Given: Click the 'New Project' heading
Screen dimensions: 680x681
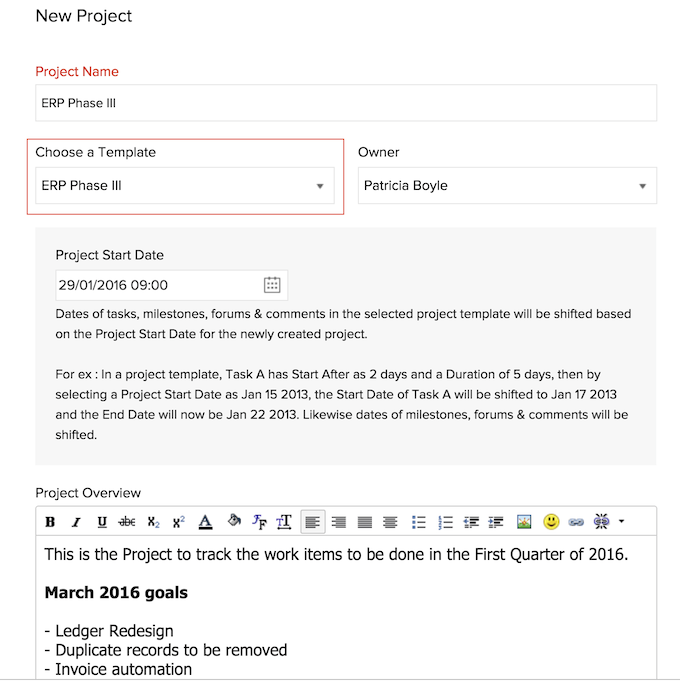Looking at the screenshot, I should [x=84, y=16].
